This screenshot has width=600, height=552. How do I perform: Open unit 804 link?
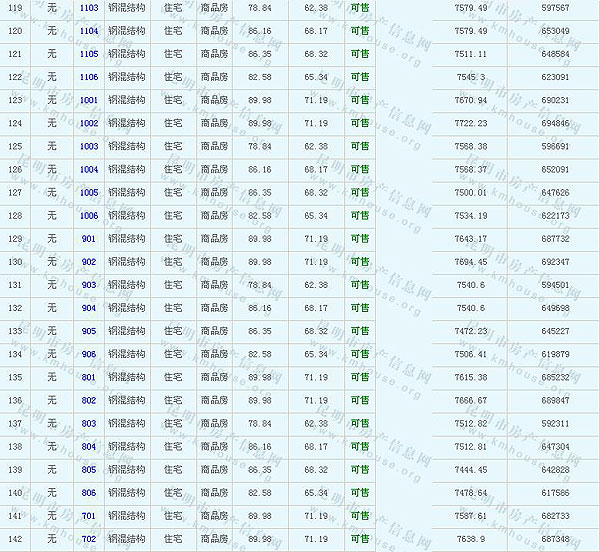click(x=89, y=446)
